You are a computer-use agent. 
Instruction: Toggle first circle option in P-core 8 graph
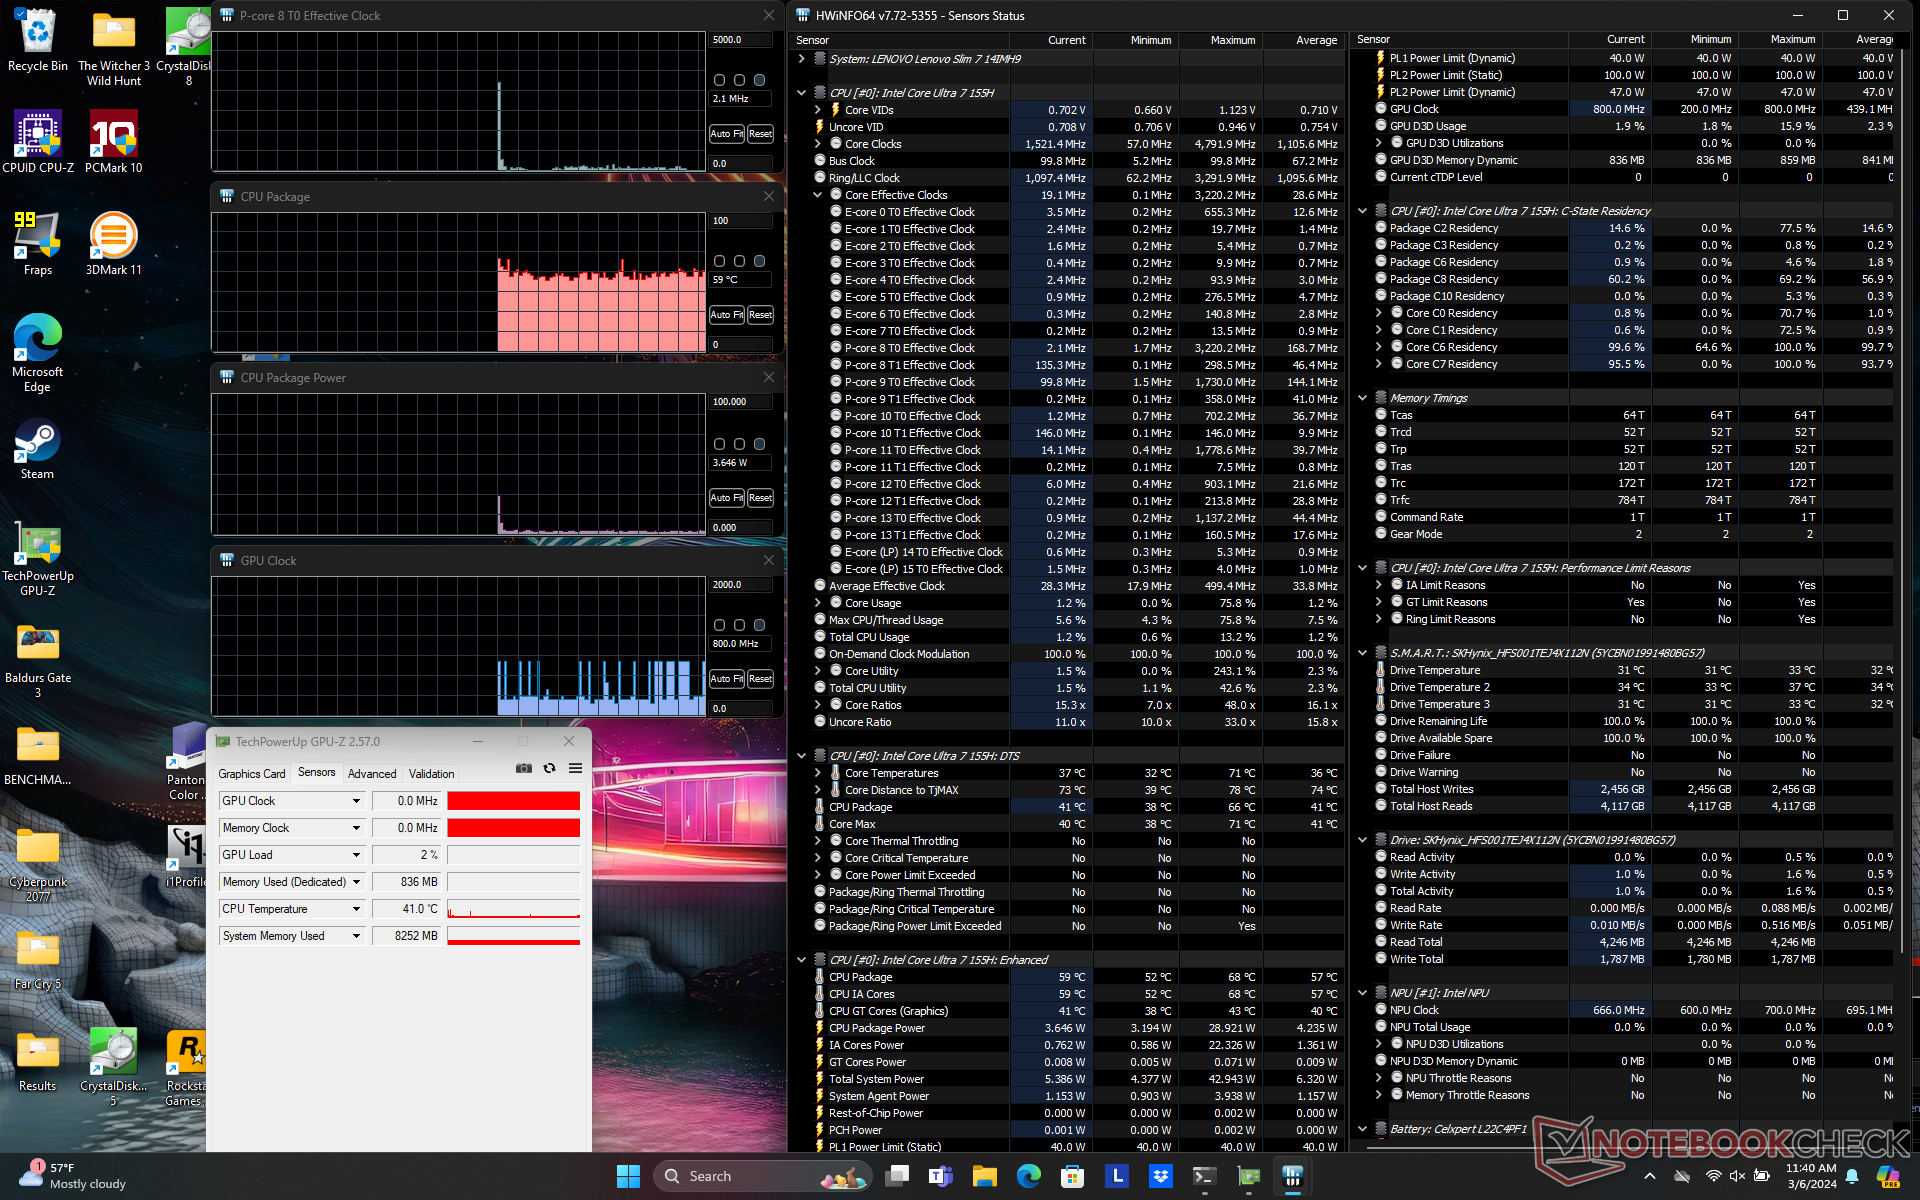coord(719,80)
